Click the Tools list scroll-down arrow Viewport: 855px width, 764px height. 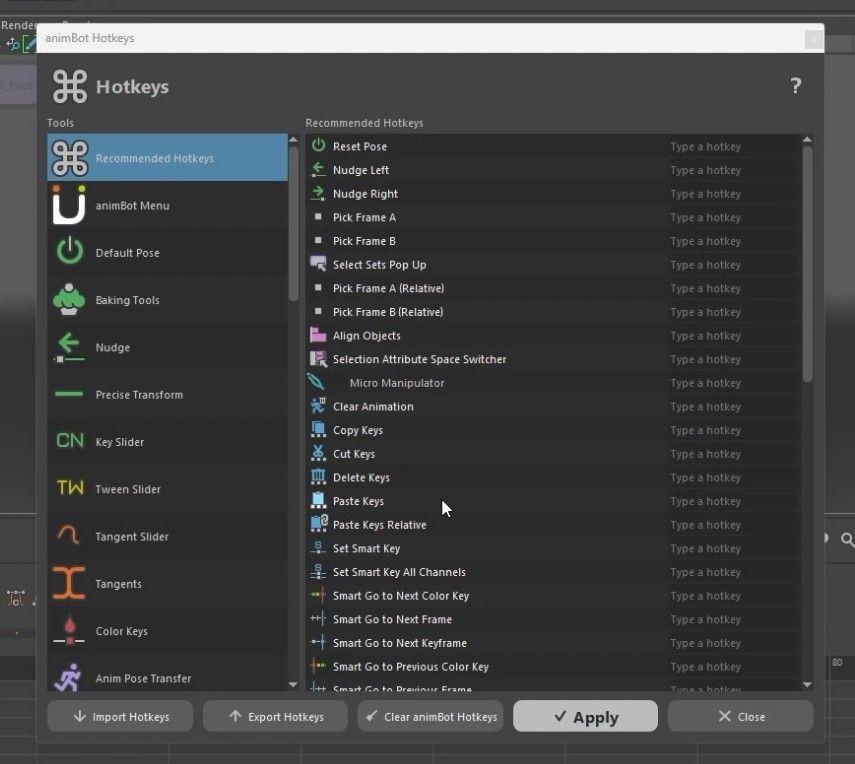pyautogui.click(x=293, y=684)
